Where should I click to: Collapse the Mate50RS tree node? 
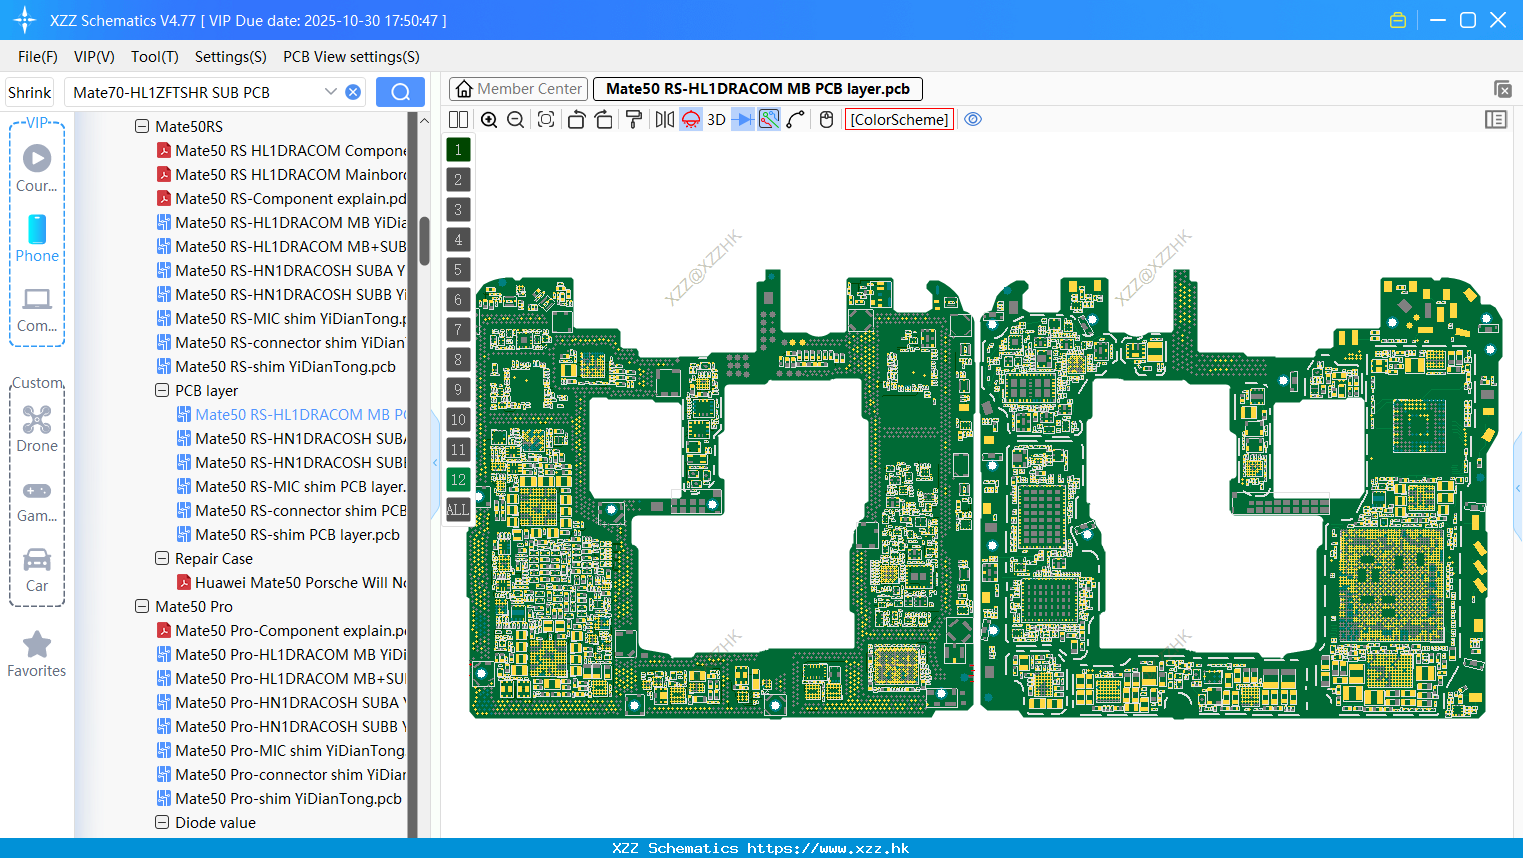[142, 126]
